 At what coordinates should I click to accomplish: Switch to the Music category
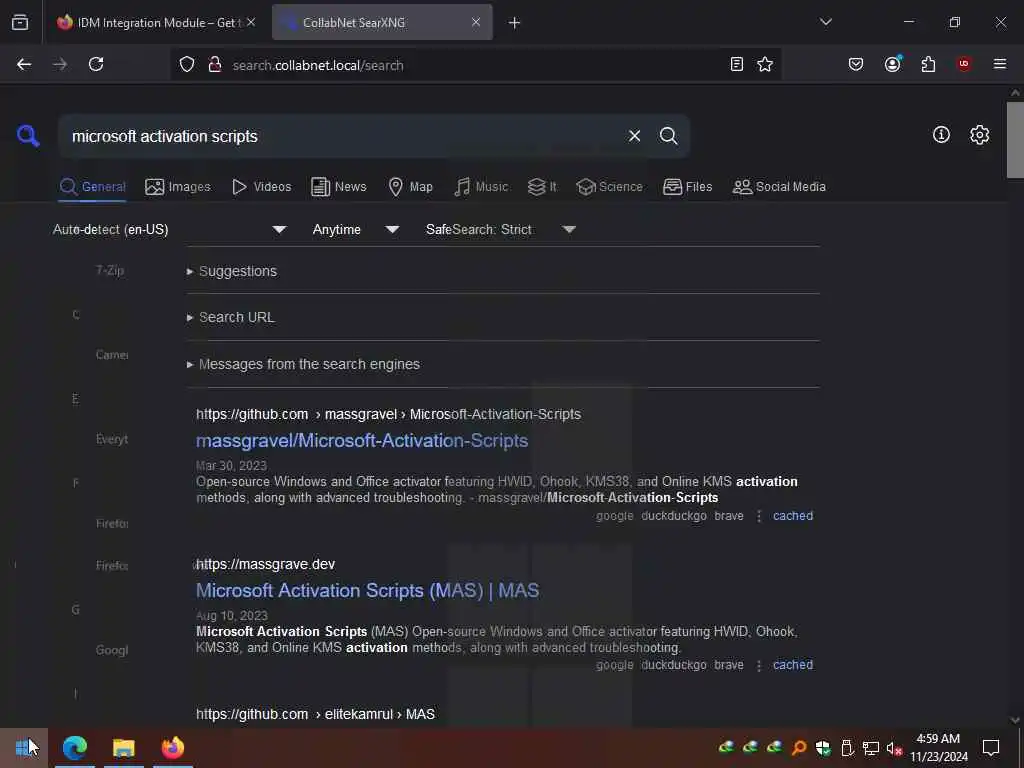481,187
